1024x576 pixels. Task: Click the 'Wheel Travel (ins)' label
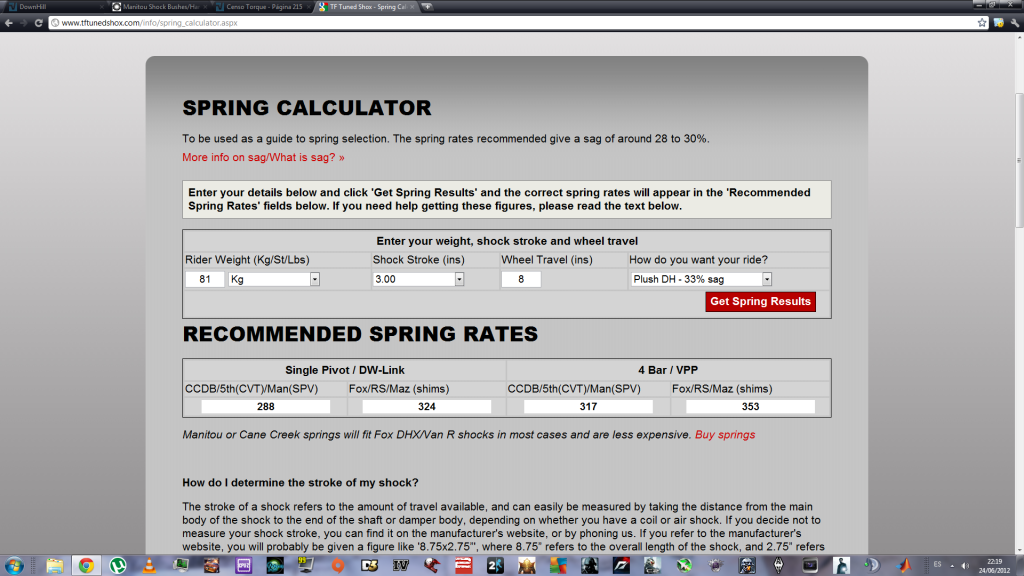(x=547, y=260)
